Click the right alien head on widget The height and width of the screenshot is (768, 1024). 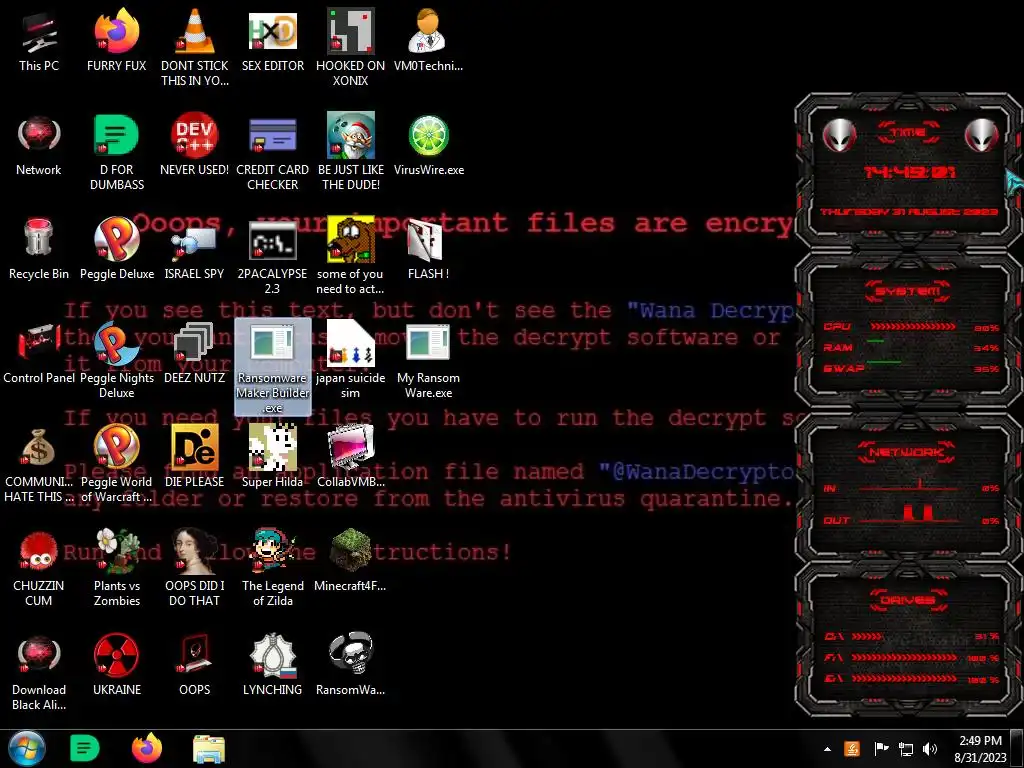(982, 135)
